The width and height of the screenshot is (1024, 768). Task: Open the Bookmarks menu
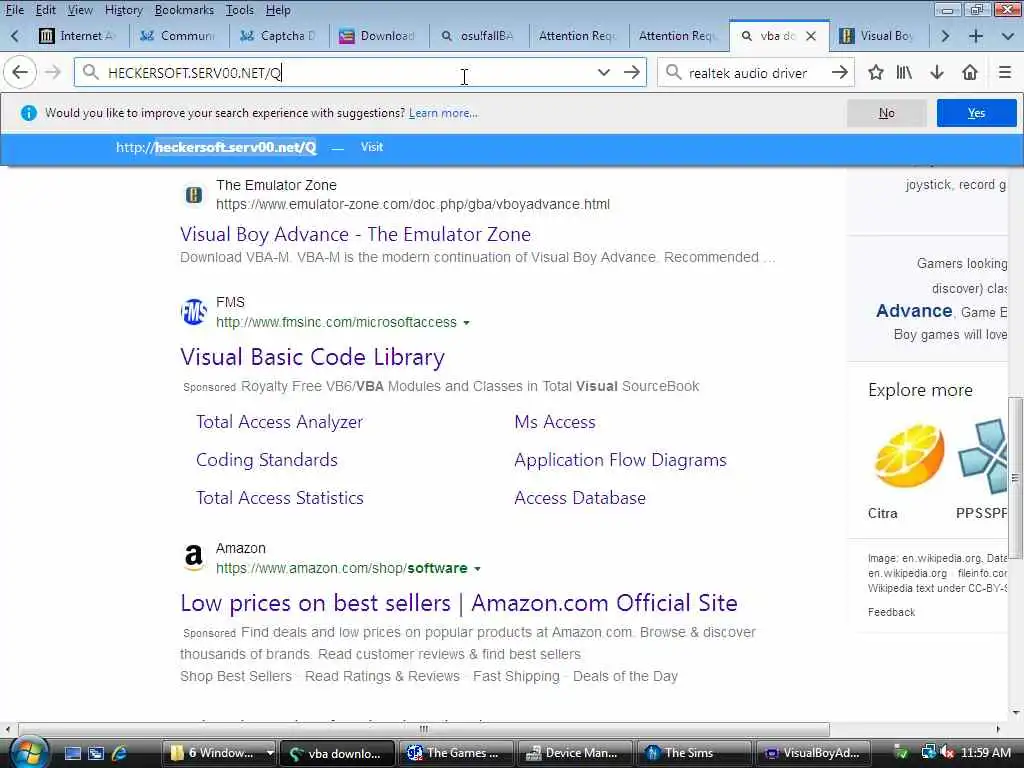(184, 10)
